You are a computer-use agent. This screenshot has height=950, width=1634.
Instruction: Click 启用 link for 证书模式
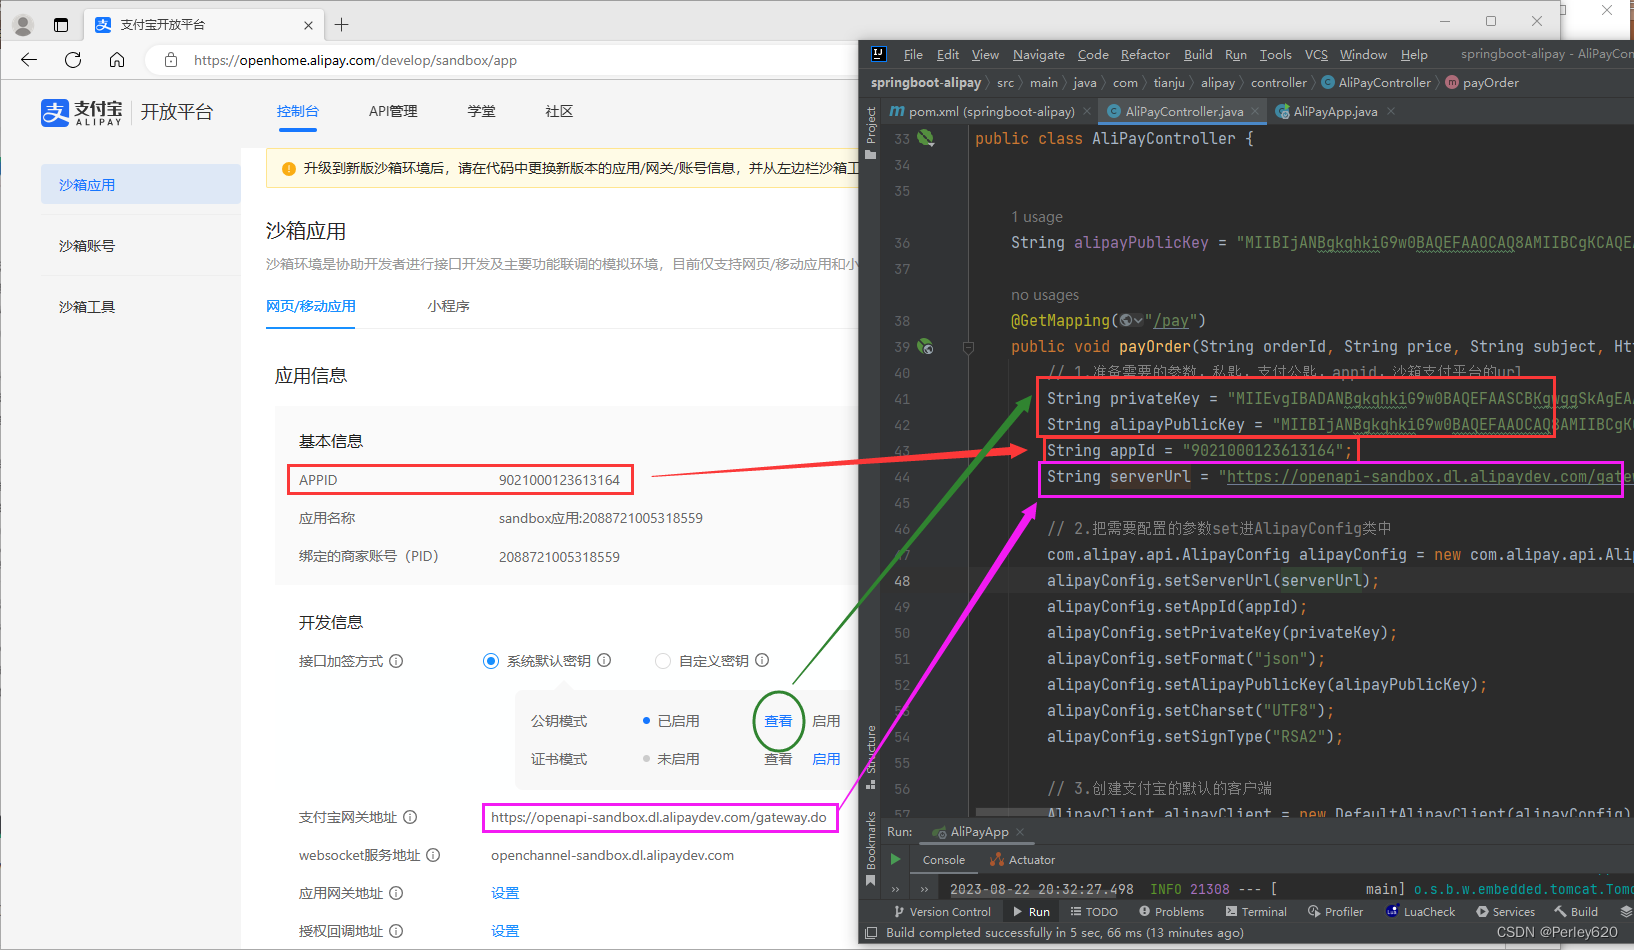click(826, 759)
